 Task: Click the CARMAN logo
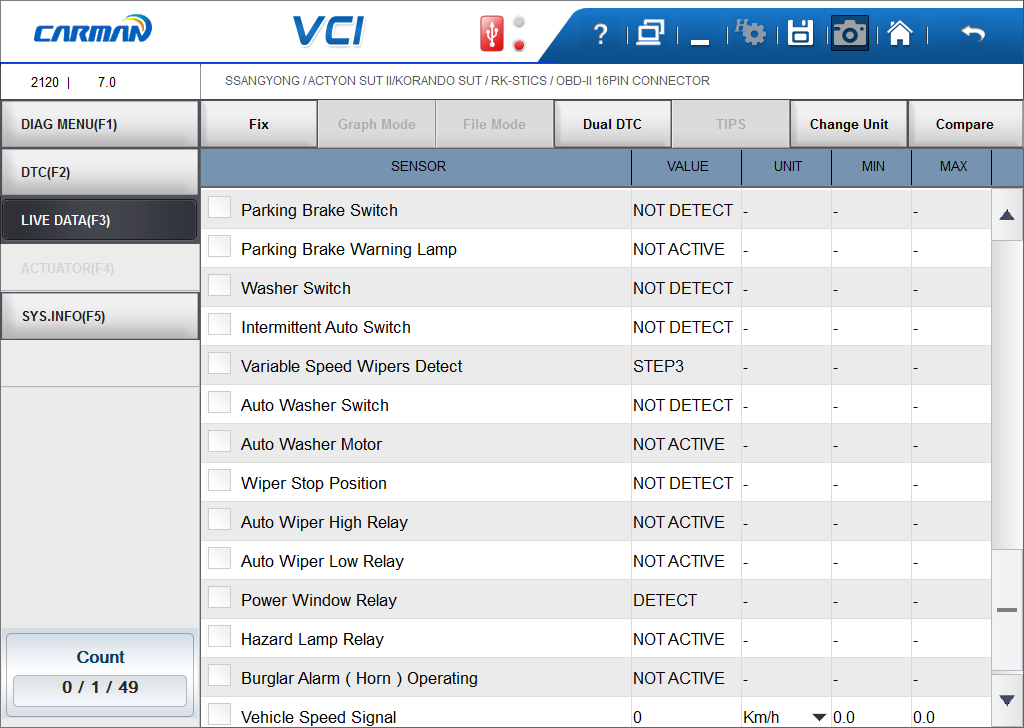93,30
